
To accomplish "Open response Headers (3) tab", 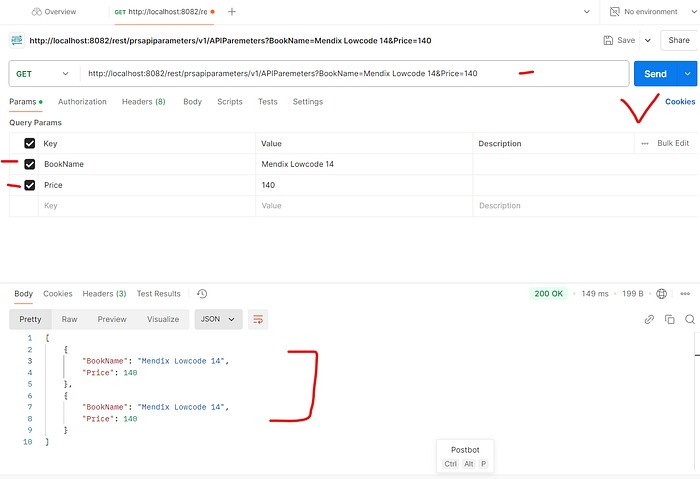I will [x=104, y=294].
